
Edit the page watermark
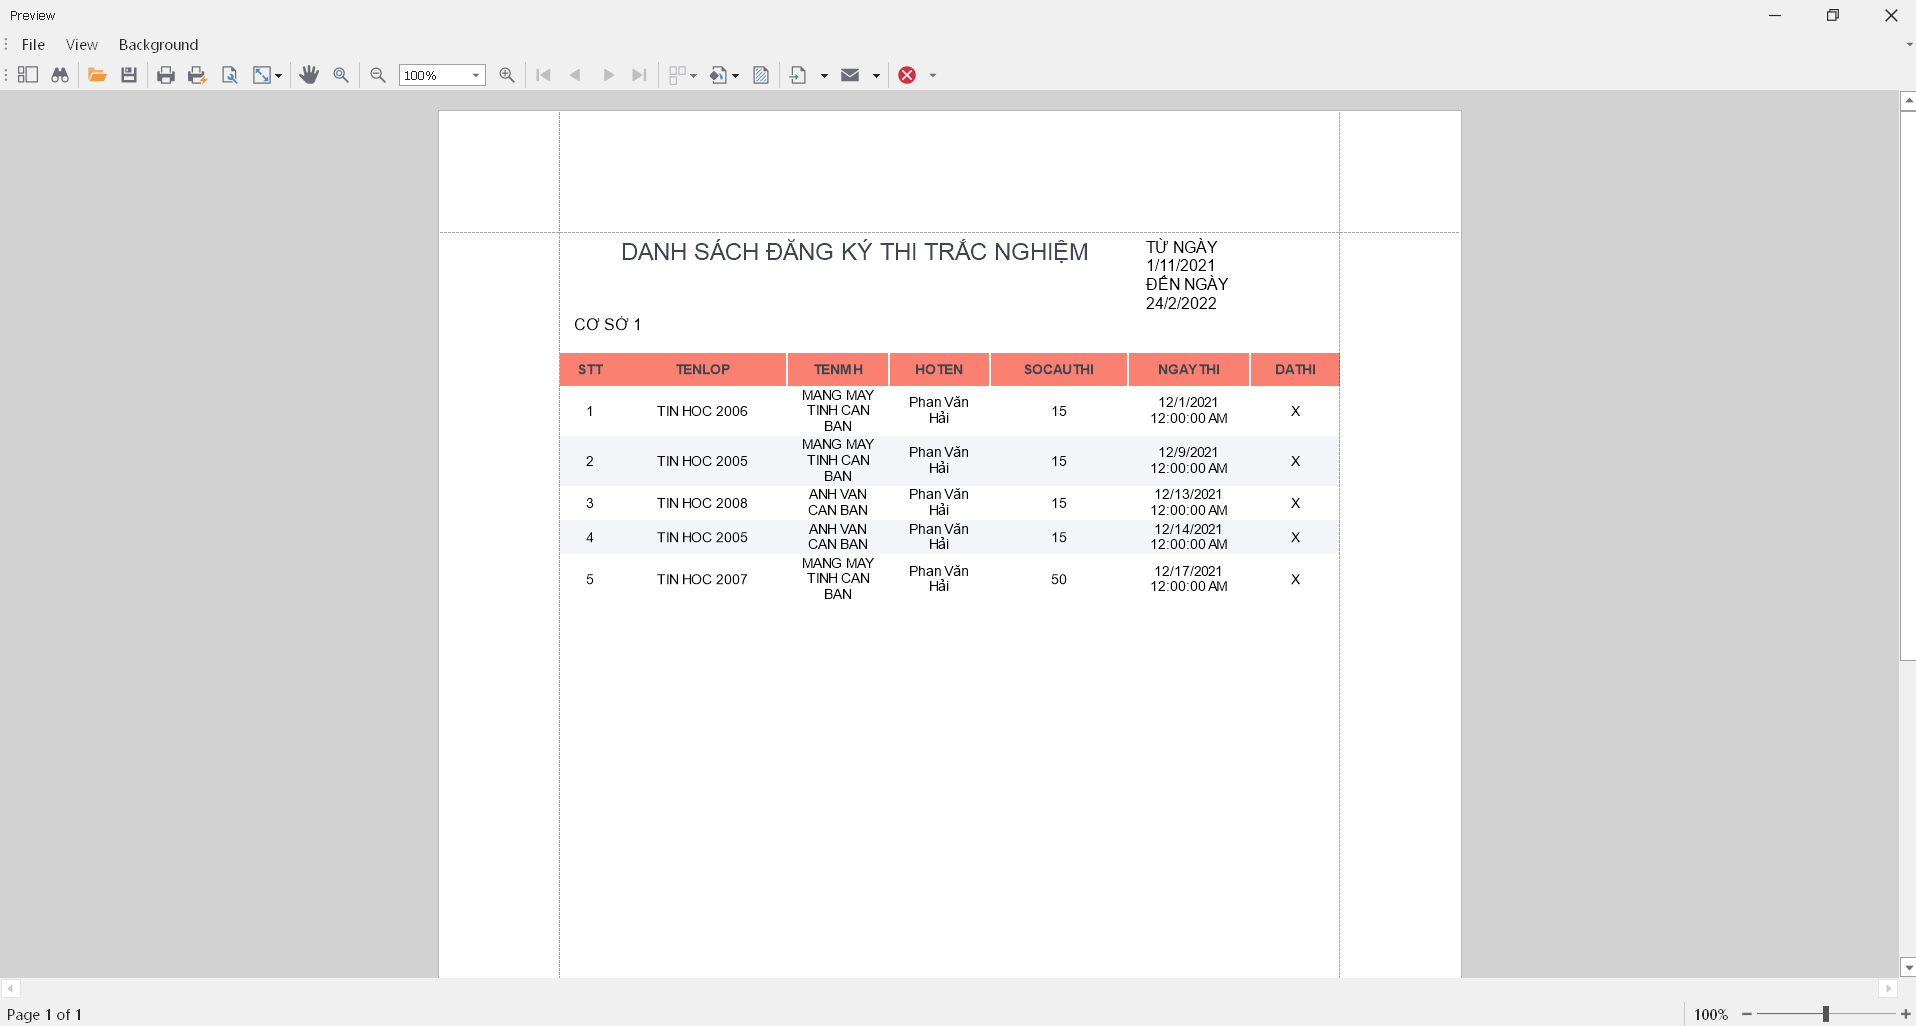click(761, 75)
